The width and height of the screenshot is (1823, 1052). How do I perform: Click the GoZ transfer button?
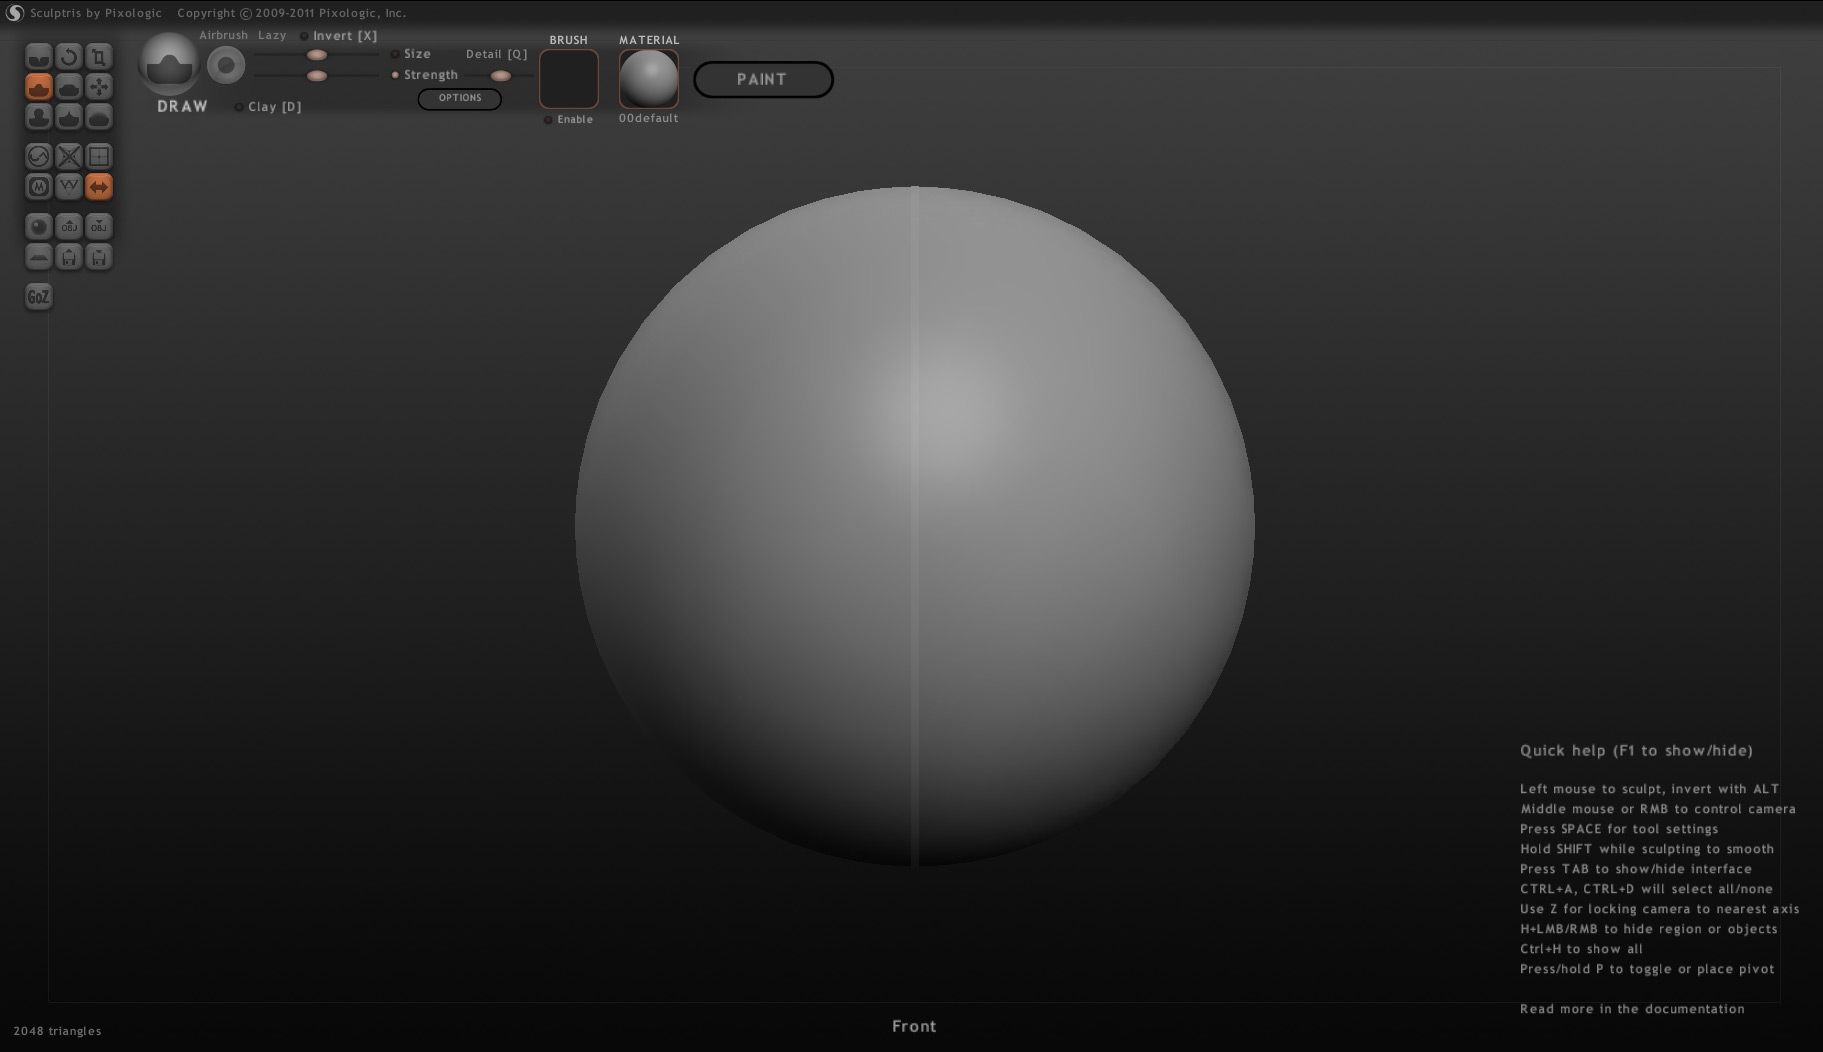38,296
